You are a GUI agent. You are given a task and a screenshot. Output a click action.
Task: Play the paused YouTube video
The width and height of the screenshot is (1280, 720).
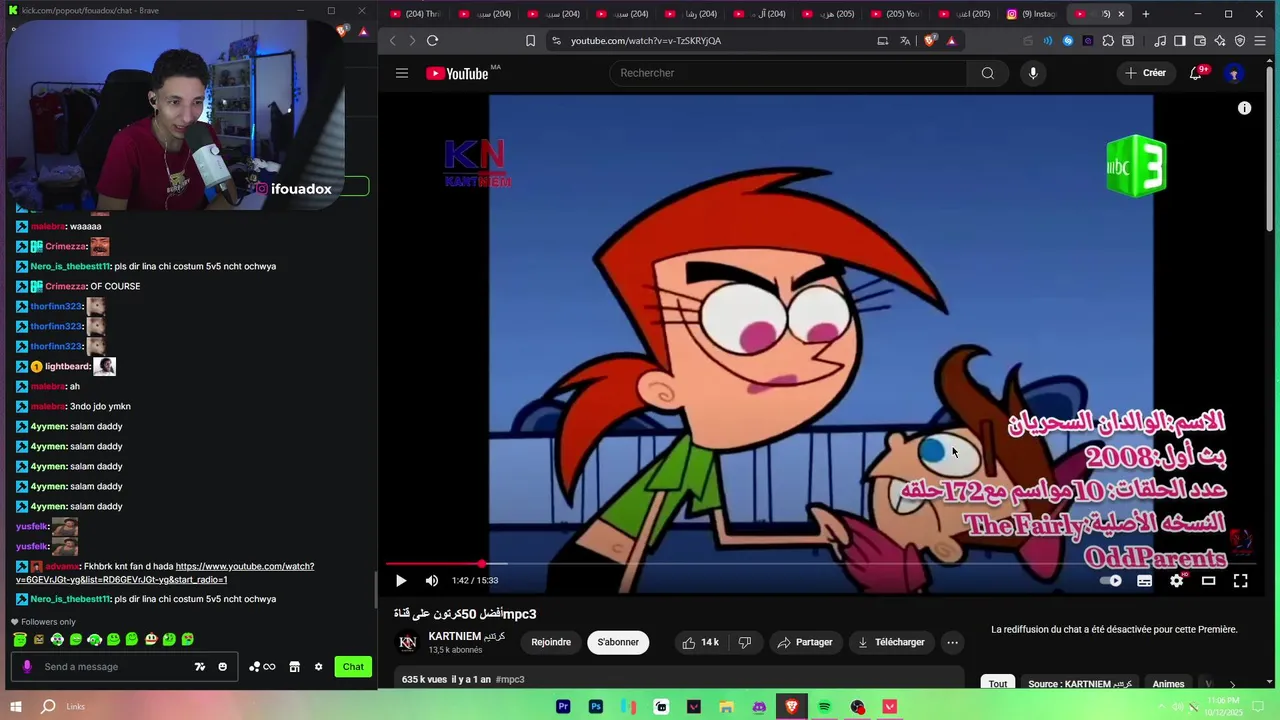coord(401,580)
